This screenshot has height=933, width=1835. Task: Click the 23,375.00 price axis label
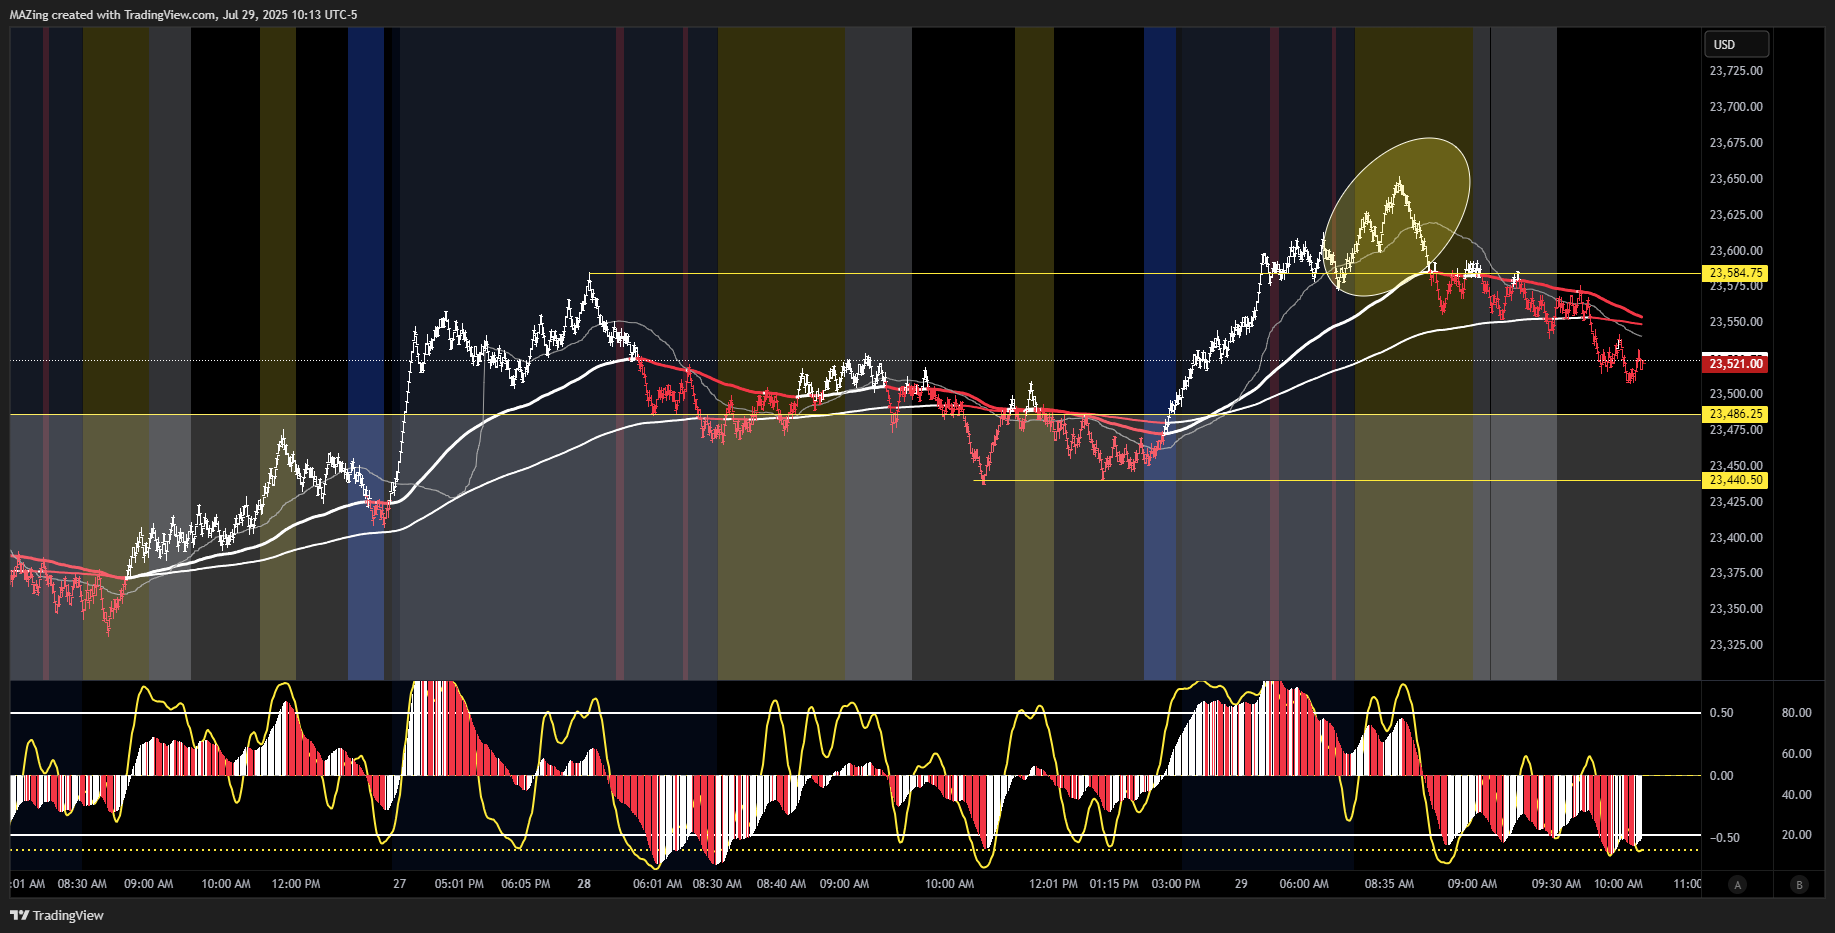pos(1736,573)
